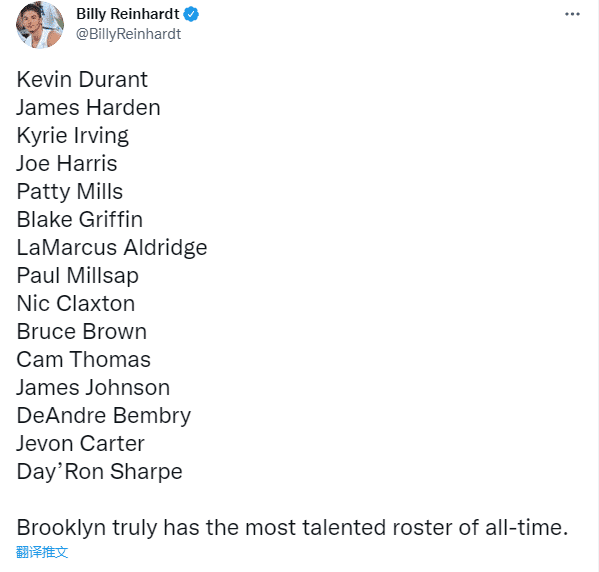Click the blue verified badge
Screen dimensions: 599x572
(191, 14)
